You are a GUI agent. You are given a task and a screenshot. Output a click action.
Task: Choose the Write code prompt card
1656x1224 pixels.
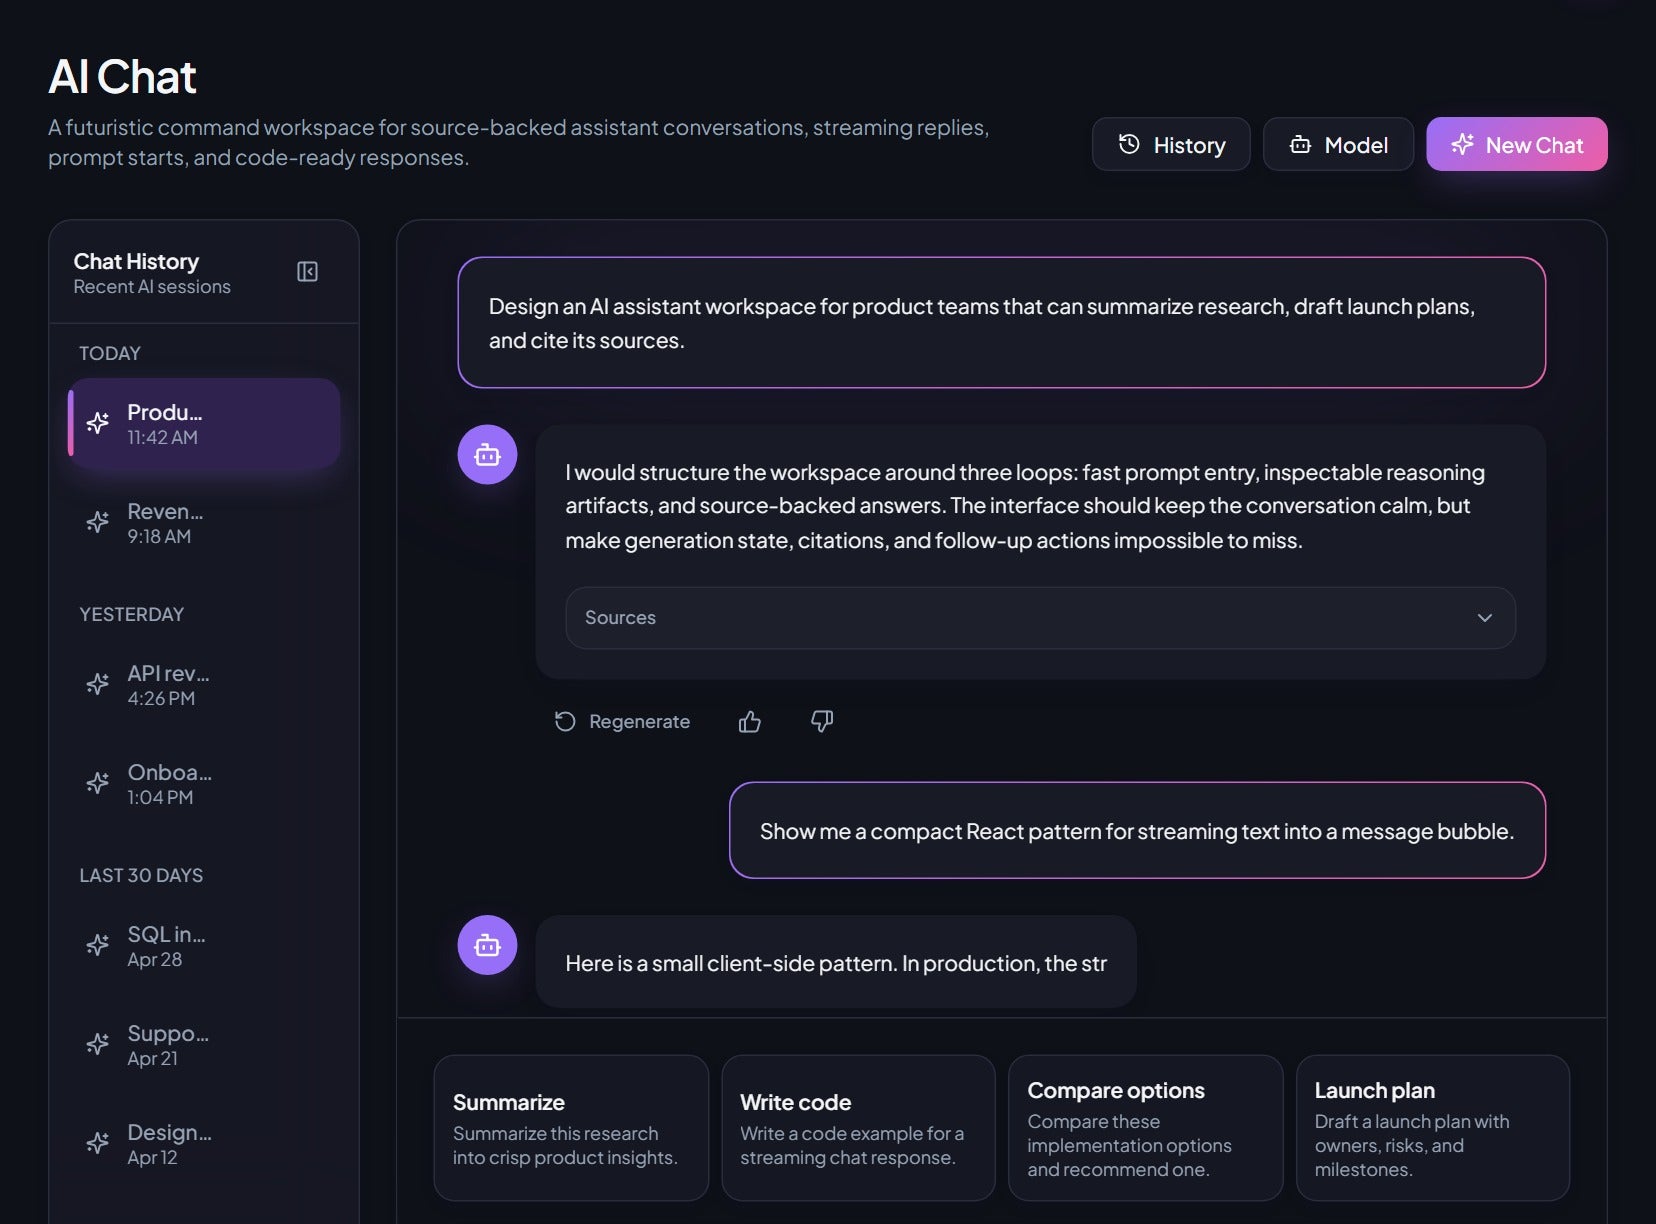(x=858, y=1128)
